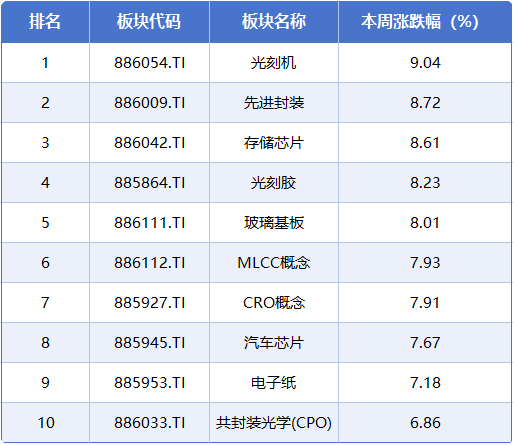Click the 排名 column header
This screenshot has width=514, height=445.
45,22
